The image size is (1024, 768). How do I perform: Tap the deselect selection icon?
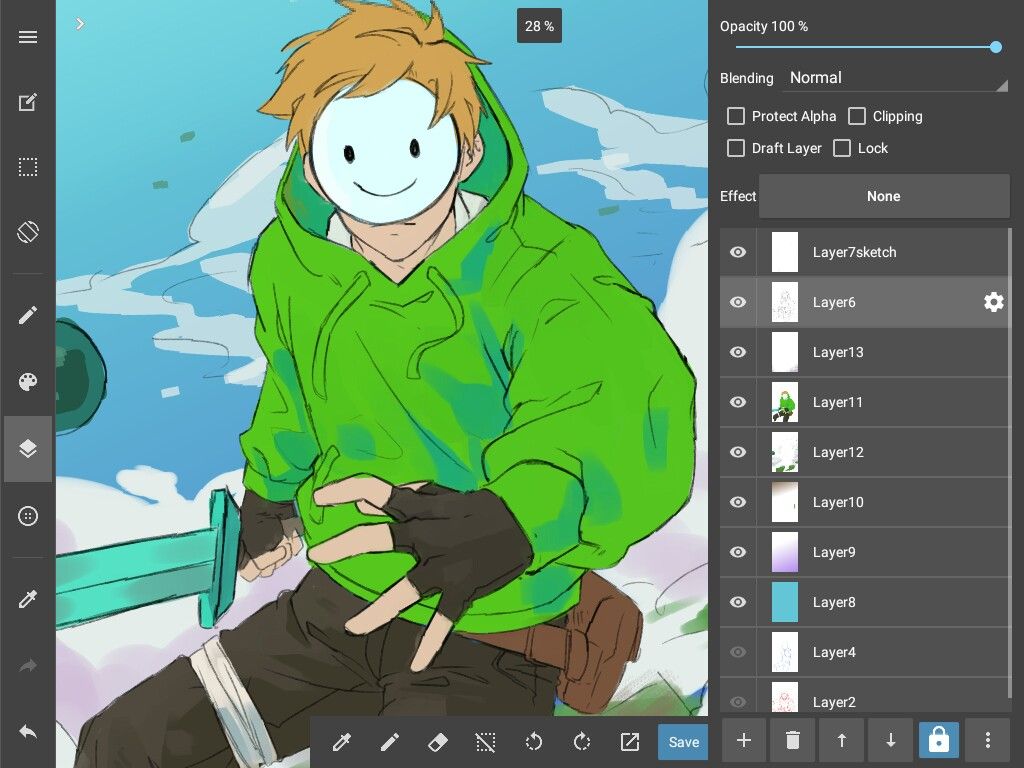click(485, 742)
